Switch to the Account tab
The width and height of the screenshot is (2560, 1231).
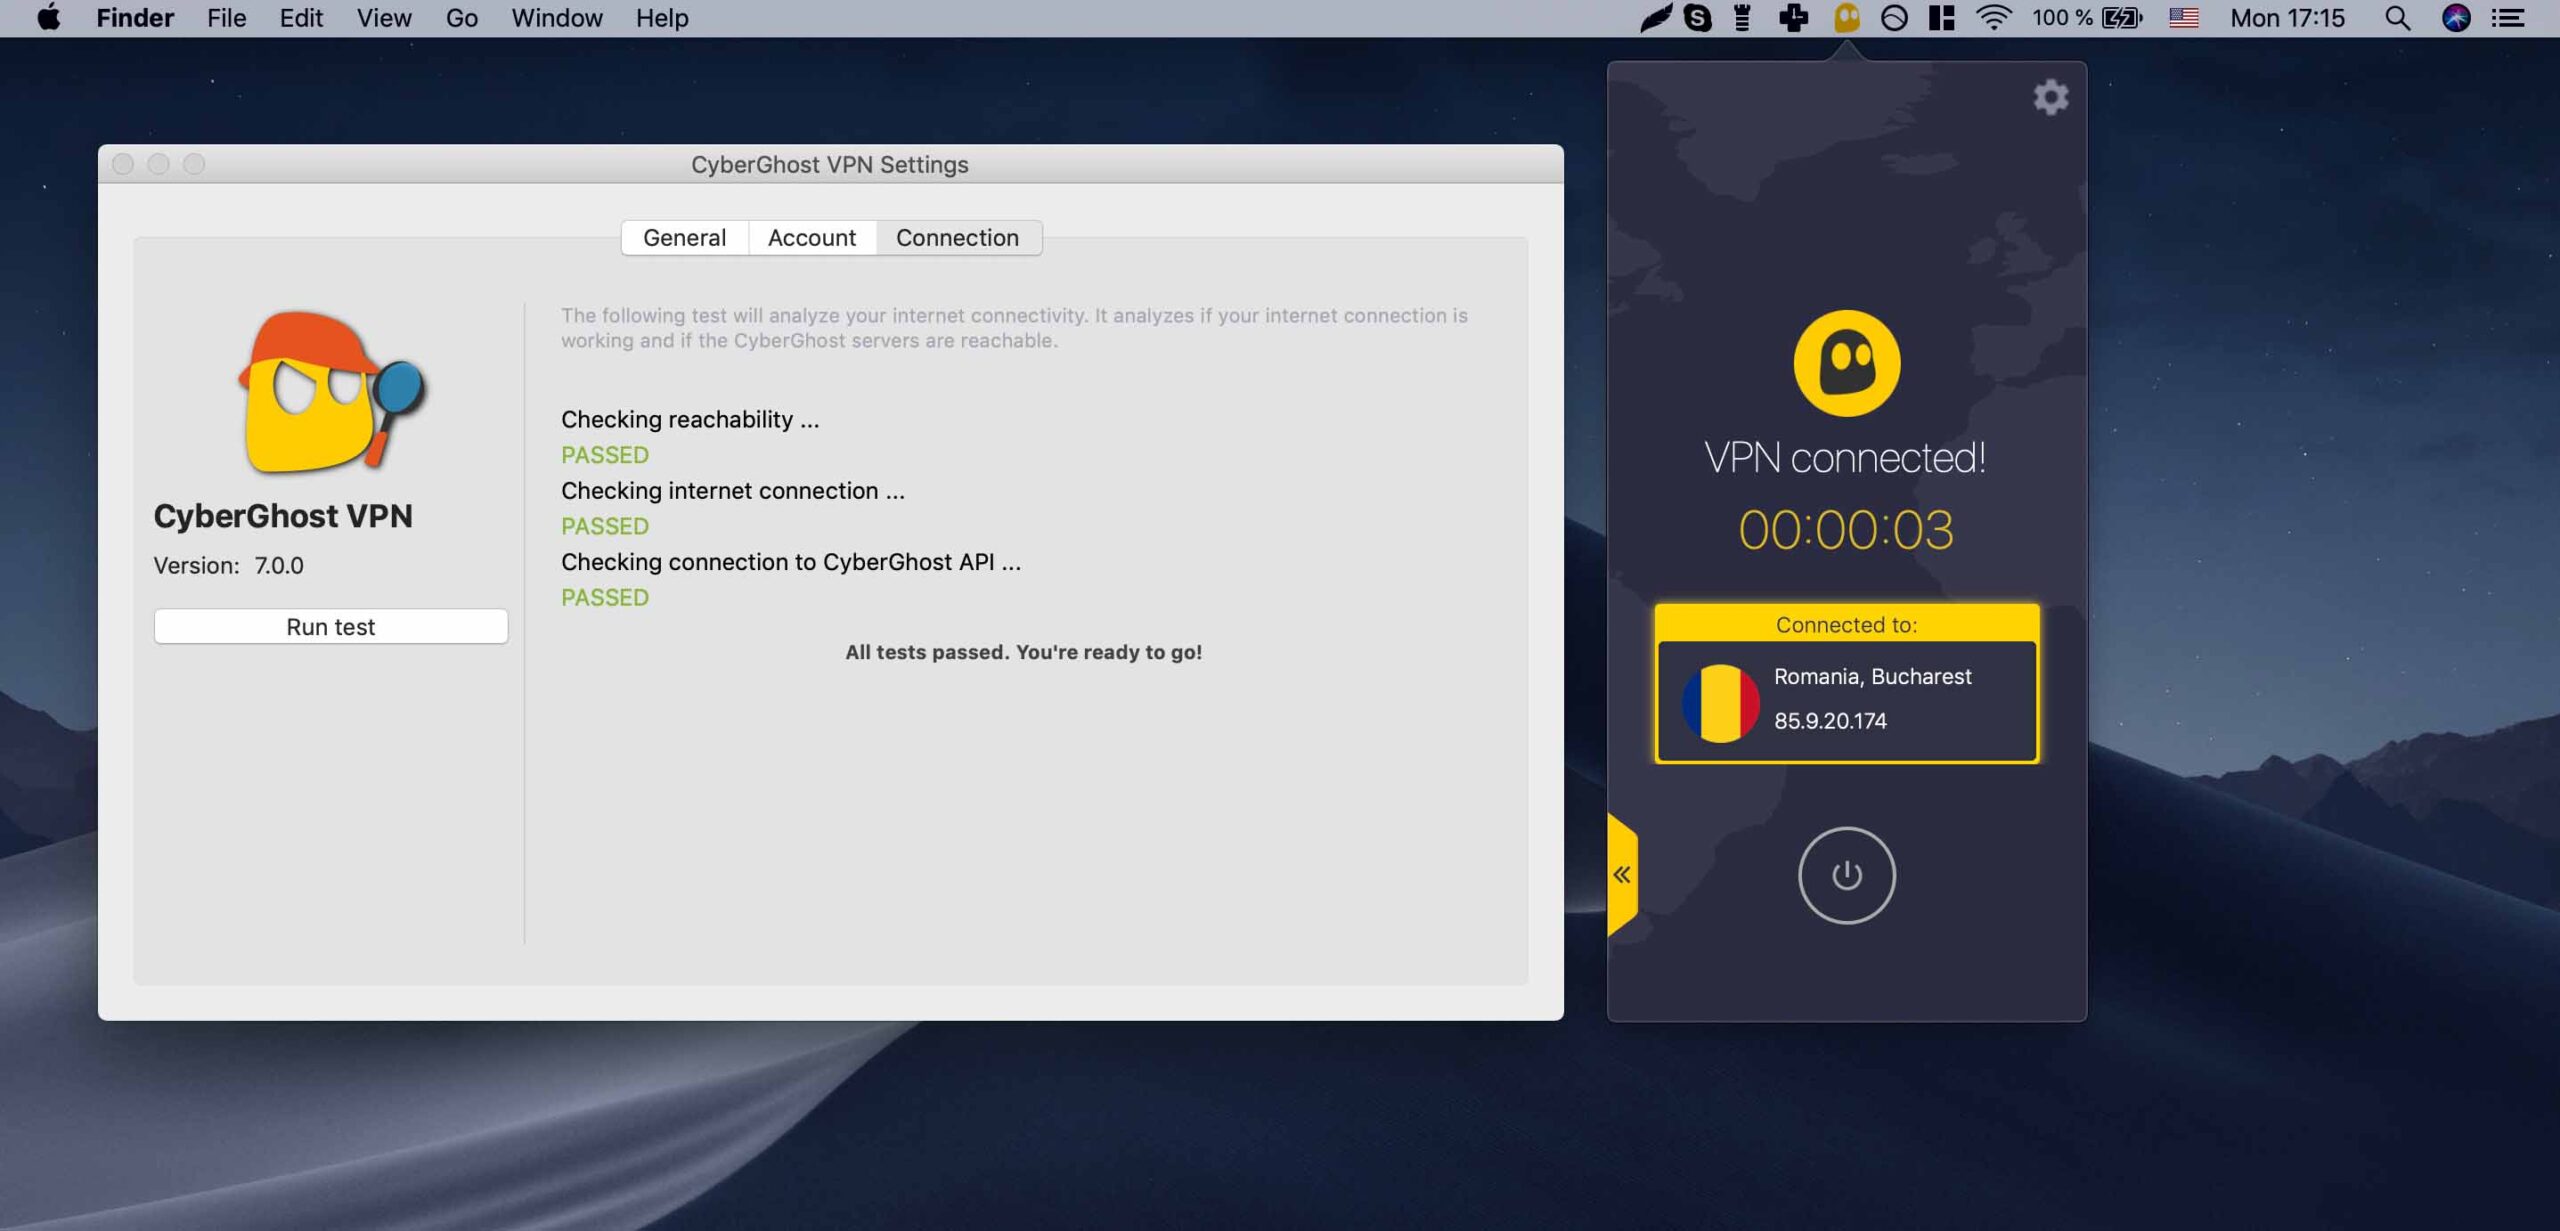811,238
